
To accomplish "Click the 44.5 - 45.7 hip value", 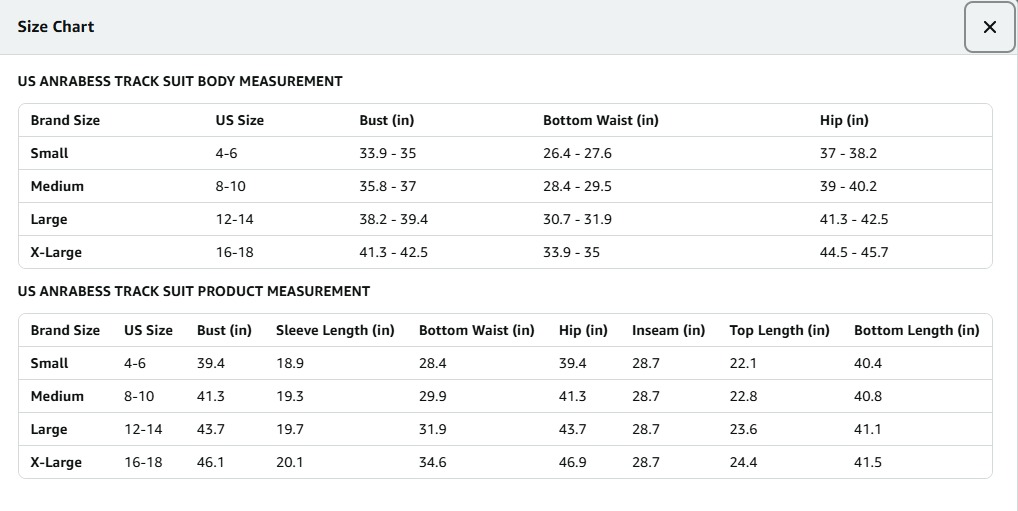I will tap(853, 252).
